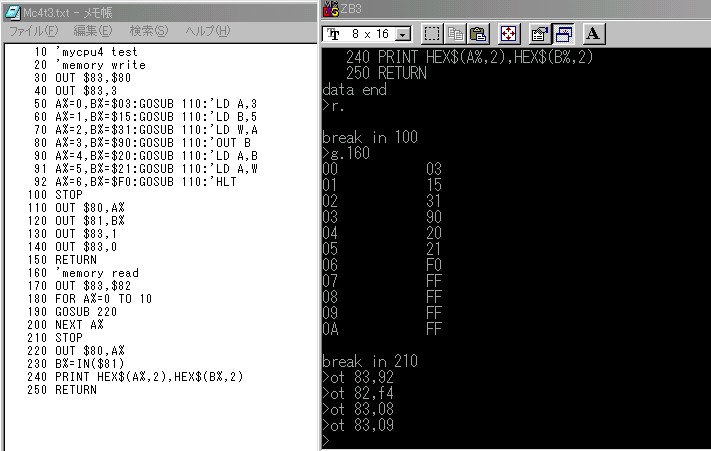
Task: Click the '240 PRINT HEX$' line in ZB3 terminal
Action: (x=469, y=57)
